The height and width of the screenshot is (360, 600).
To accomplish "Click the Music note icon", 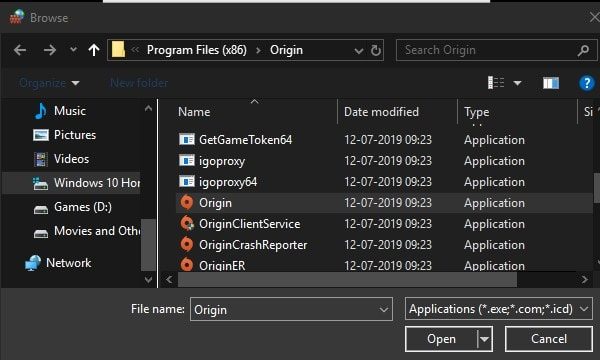I will pos(41,111).
